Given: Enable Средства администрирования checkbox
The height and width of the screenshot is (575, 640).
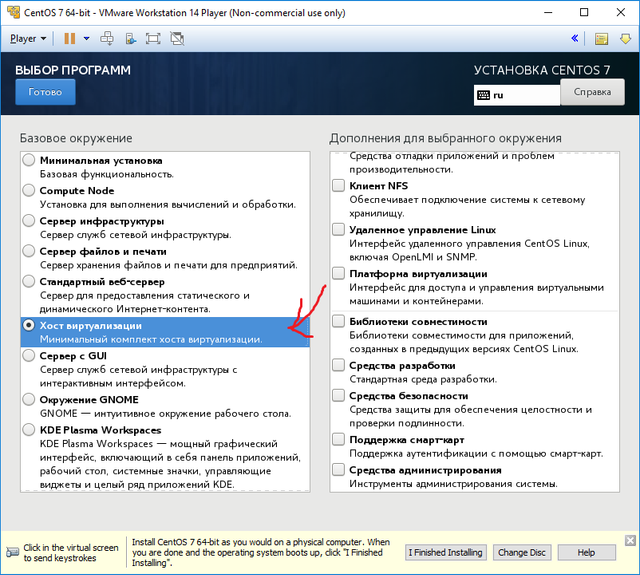Looking at the screenshot, I should point(338,470).
